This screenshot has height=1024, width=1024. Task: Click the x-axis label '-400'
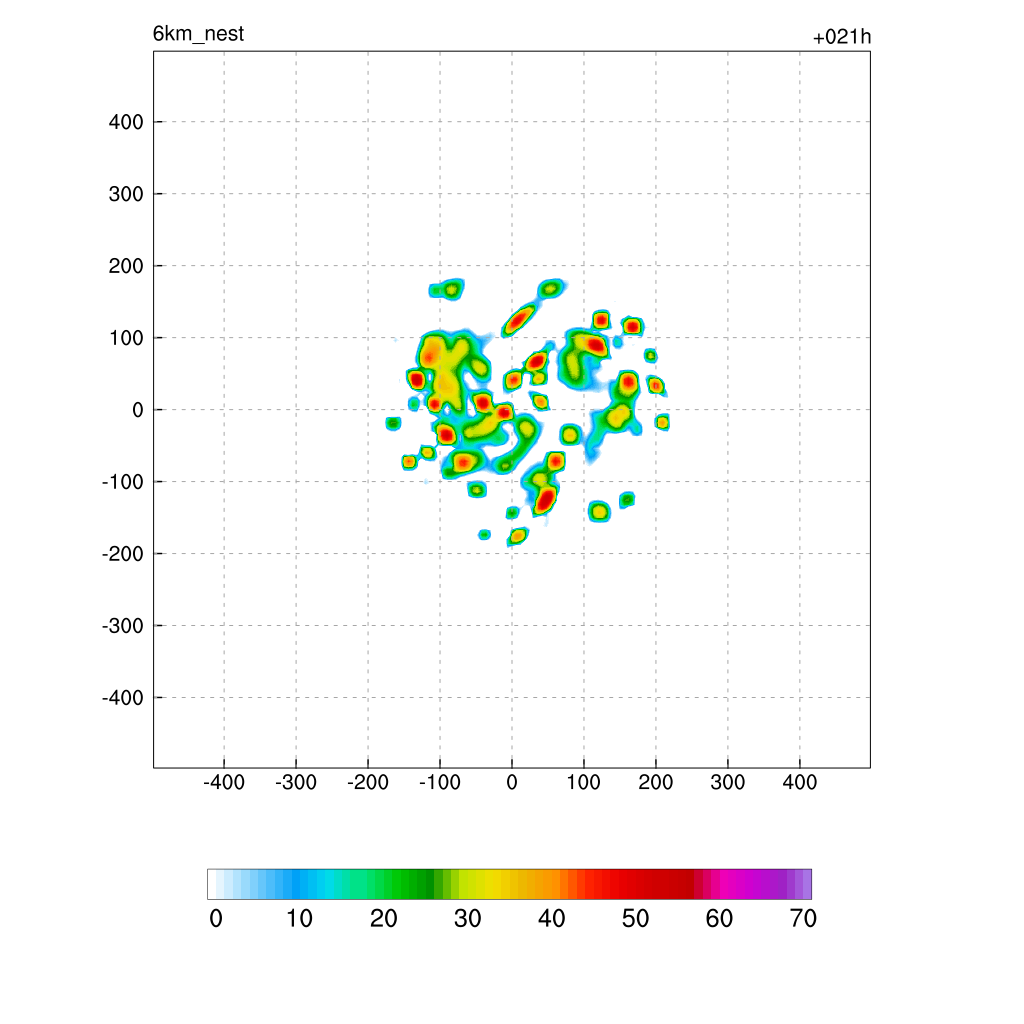click(x=224, y=782)
